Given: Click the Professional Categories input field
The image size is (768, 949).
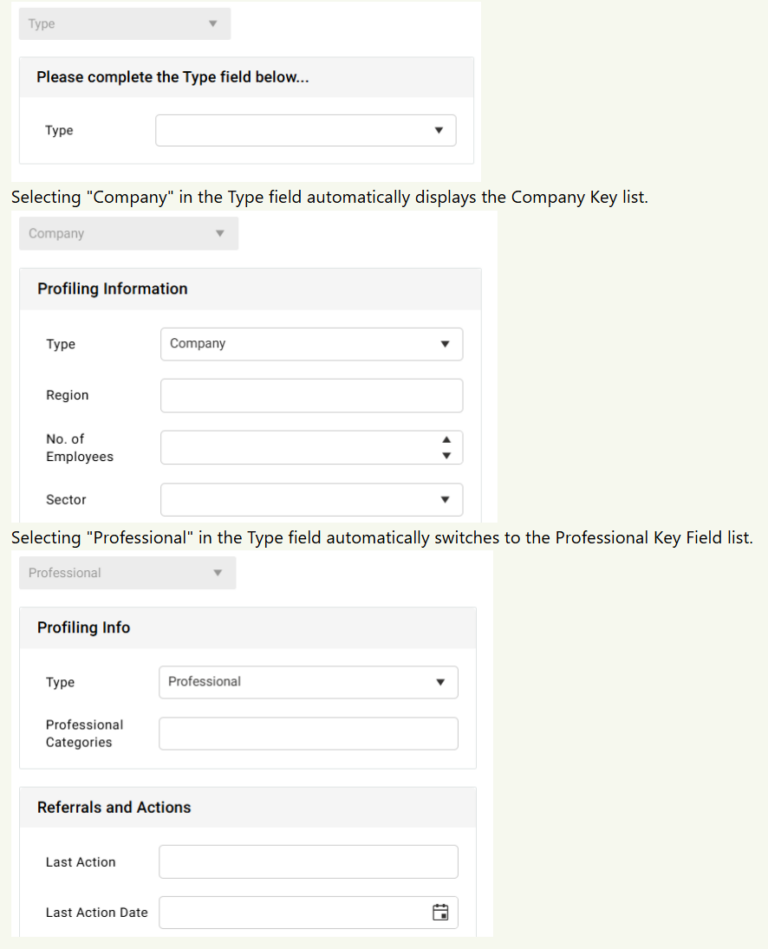Looking at the screenshot, I should pyautogui.click(x=308, y=733).
